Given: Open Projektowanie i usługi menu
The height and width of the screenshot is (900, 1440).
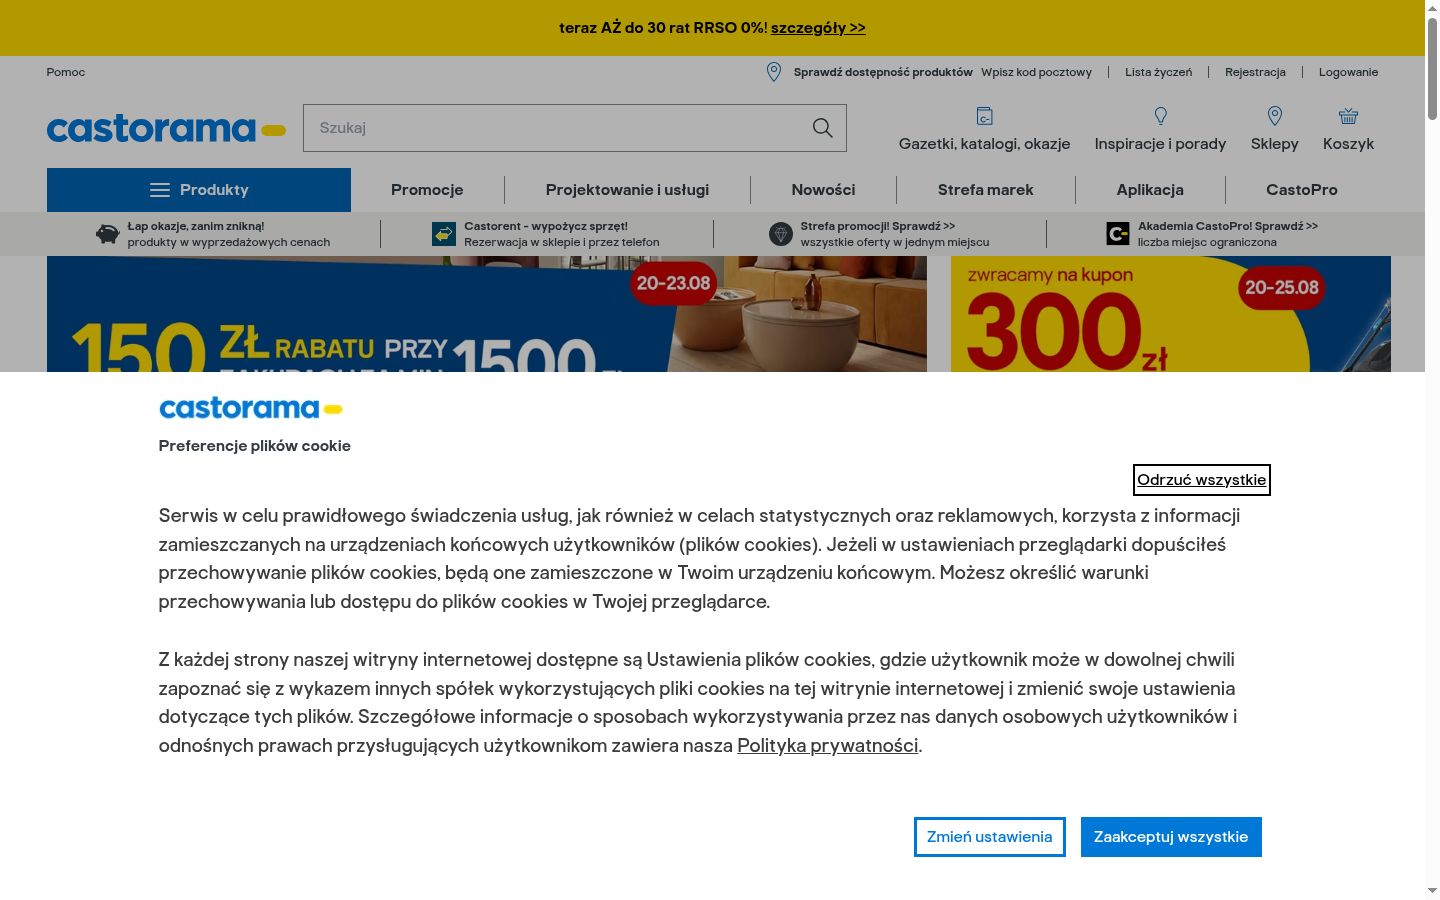Looking at the screenshot, I should pos(627,190).
